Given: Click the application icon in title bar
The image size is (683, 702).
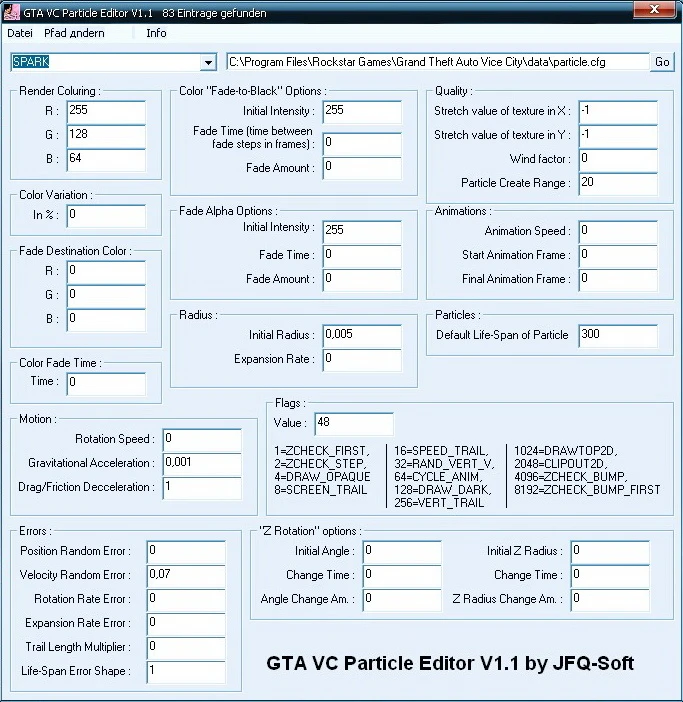Looking at the screenshot, I should 11,12.
